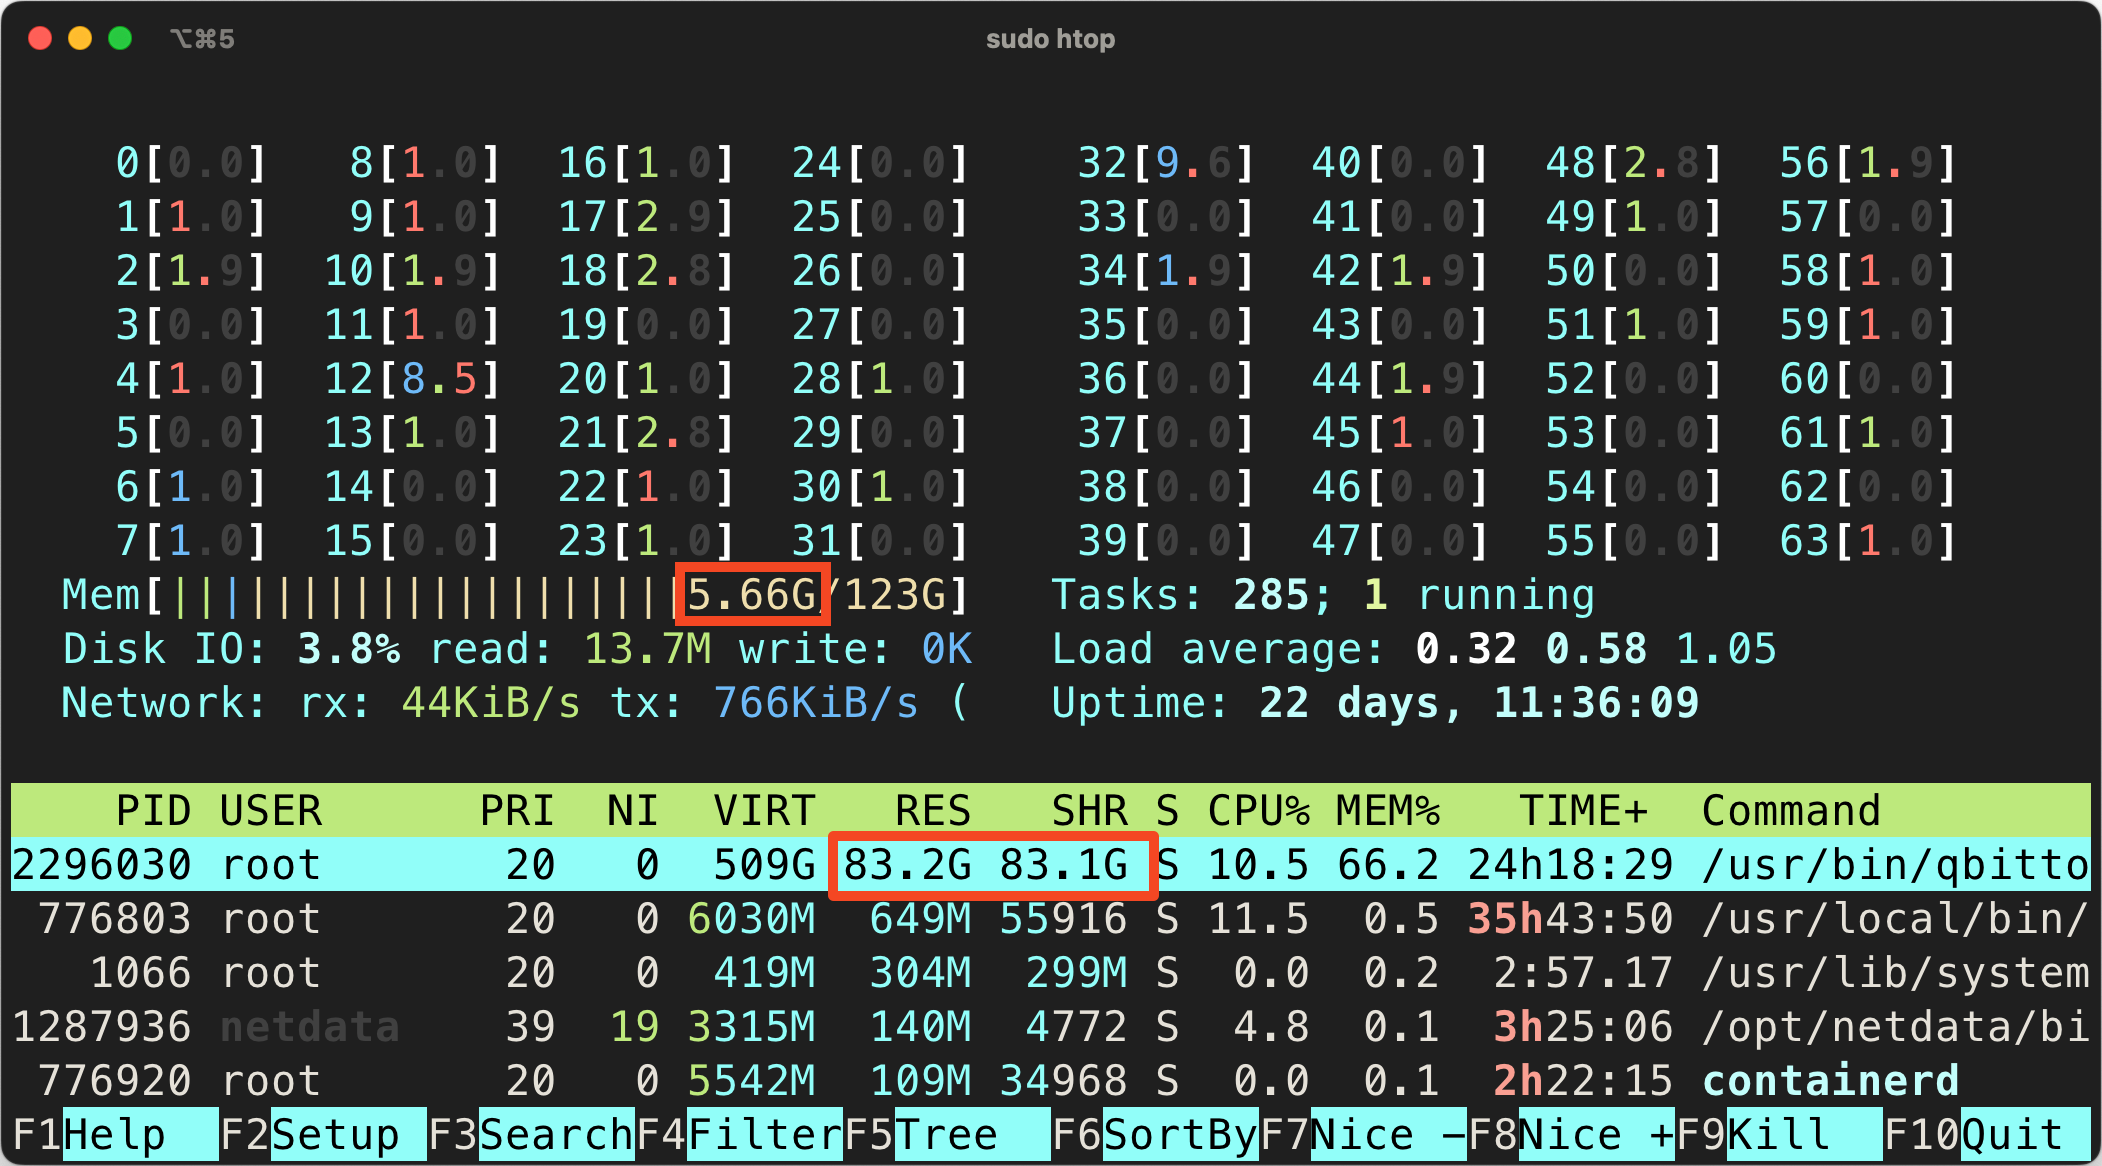Sort by the USER column header

click(x=271, y=811)
